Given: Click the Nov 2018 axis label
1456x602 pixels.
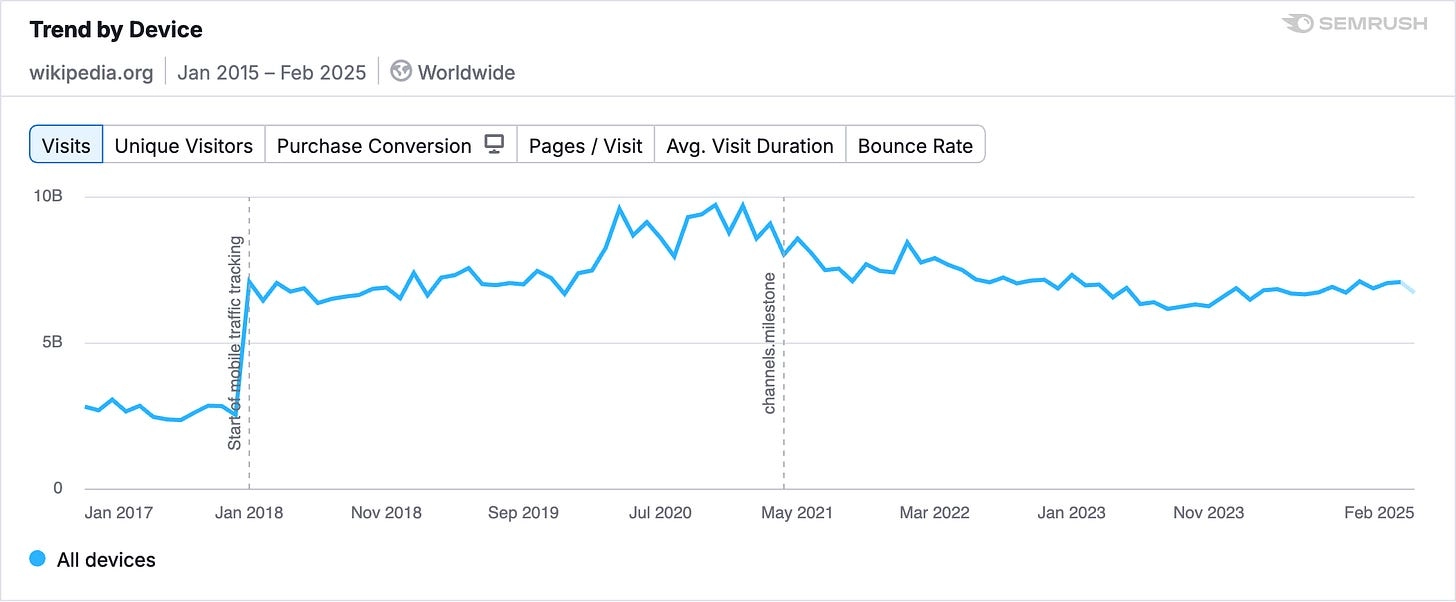Looking at the screenshot, I should [386, 513].
